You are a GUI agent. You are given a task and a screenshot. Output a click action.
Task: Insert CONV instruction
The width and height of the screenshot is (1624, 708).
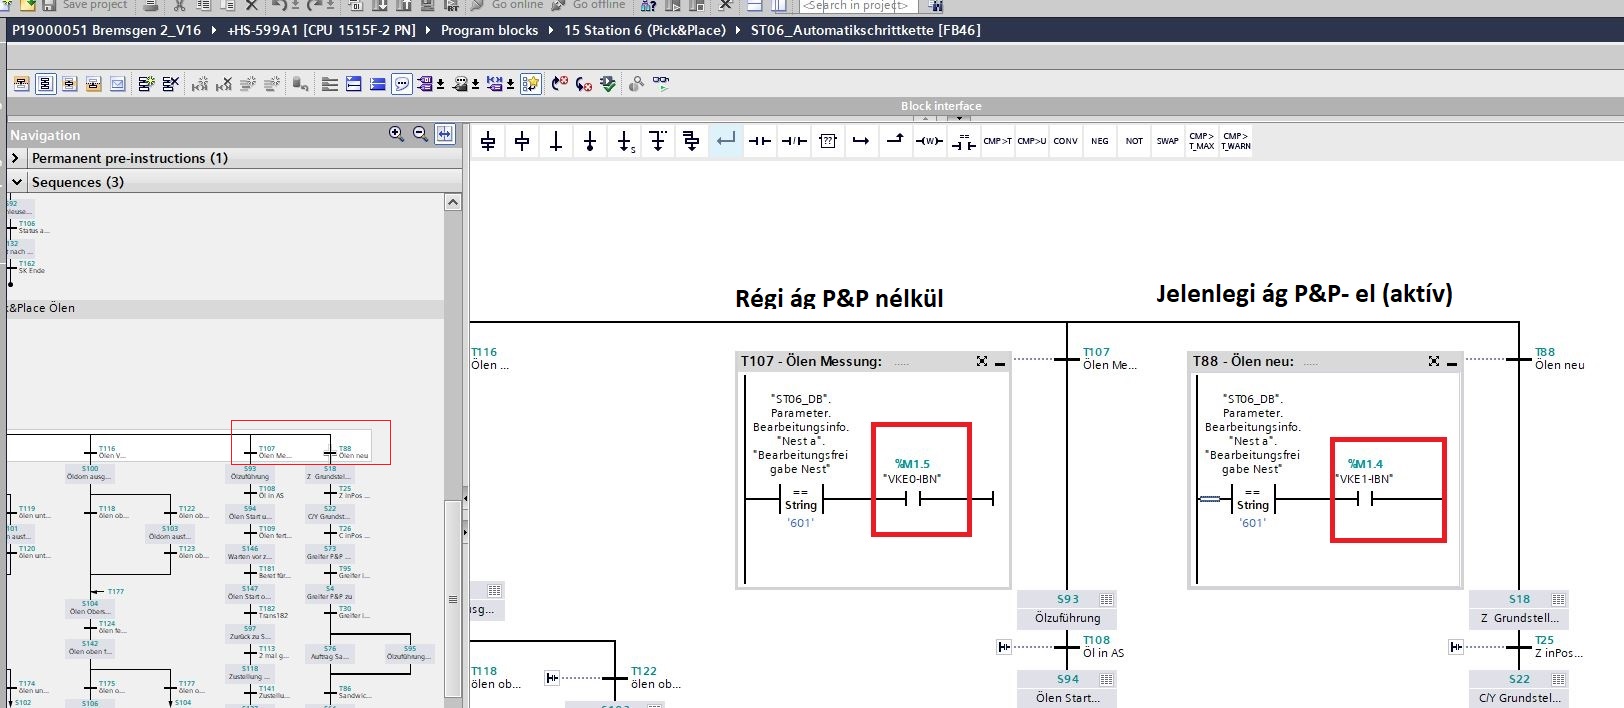point(1066,141)
